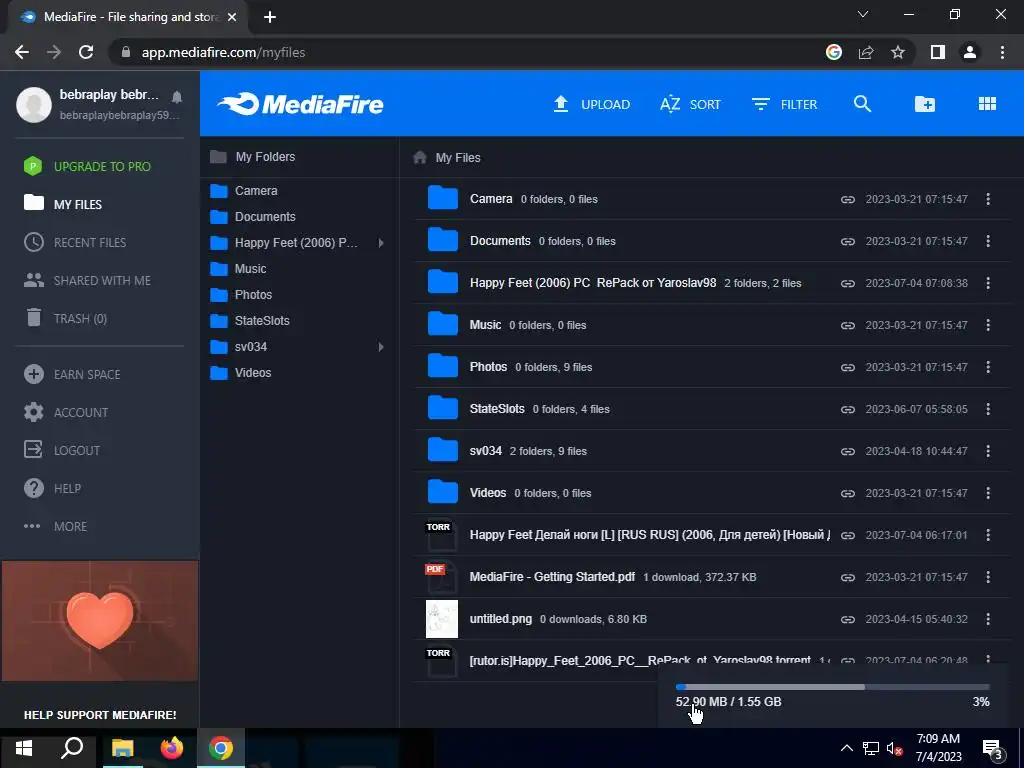Click the search magnifier icon
This screenshot has width=1024, height=768.
862,104
